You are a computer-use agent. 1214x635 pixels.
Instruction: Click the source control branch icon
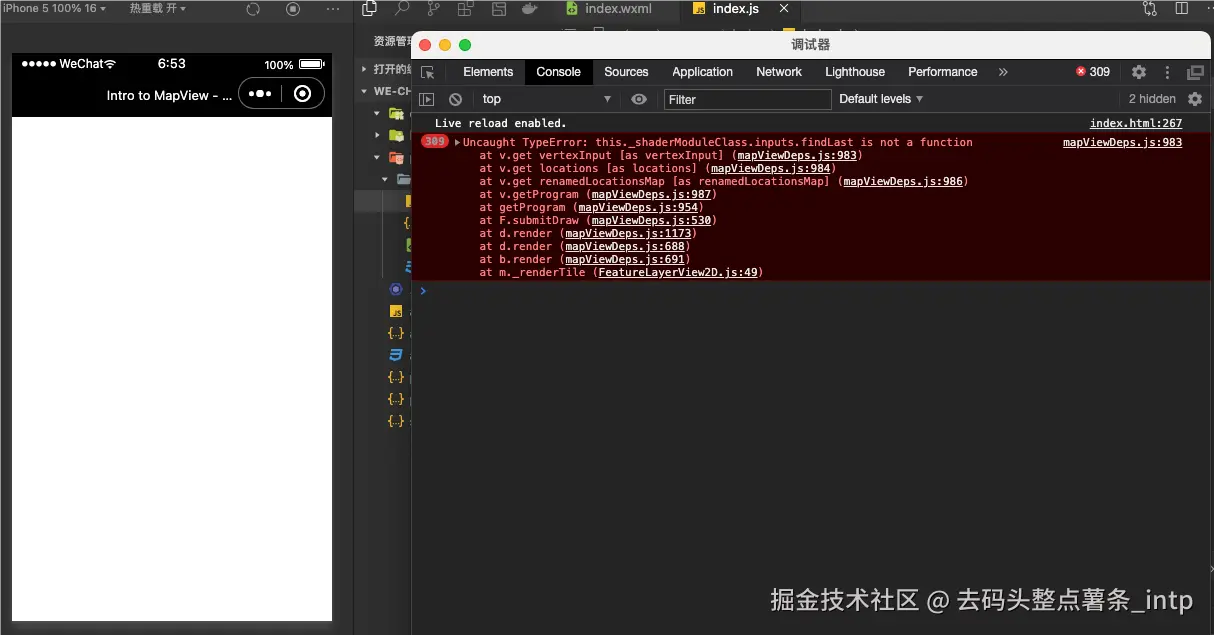432,9
